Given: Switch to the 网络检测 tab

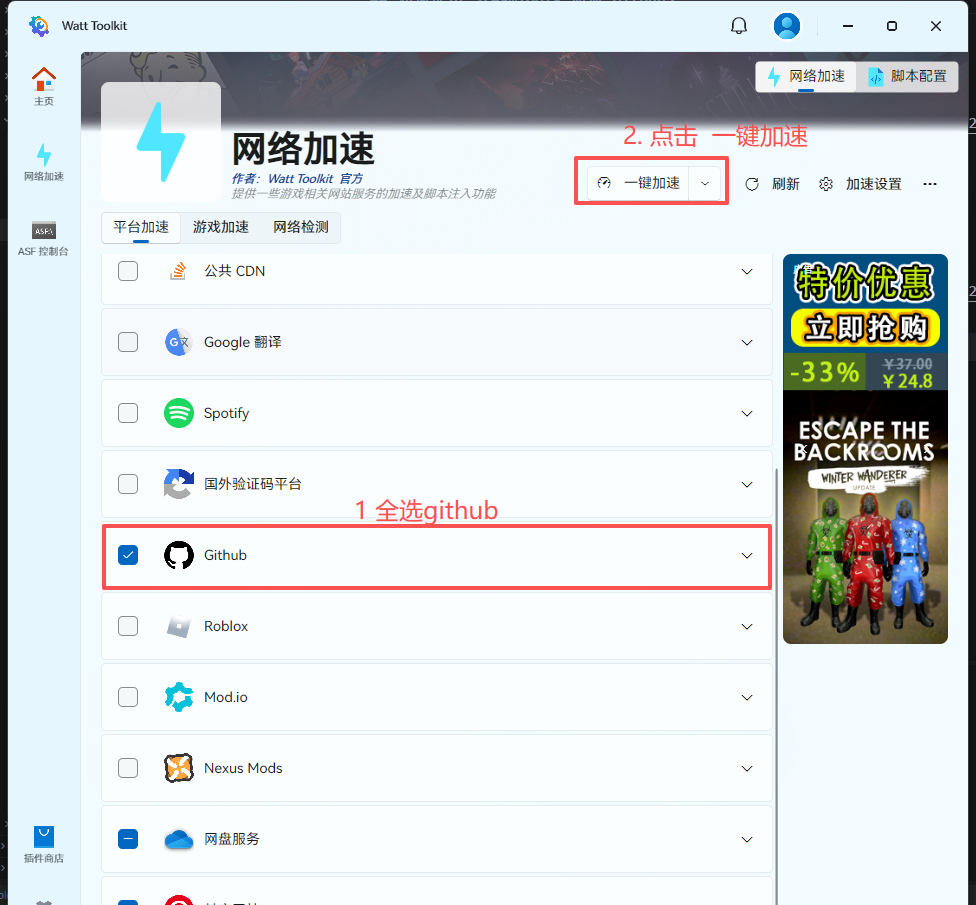Looking at the screenshot, I should (x=301, y=228).
